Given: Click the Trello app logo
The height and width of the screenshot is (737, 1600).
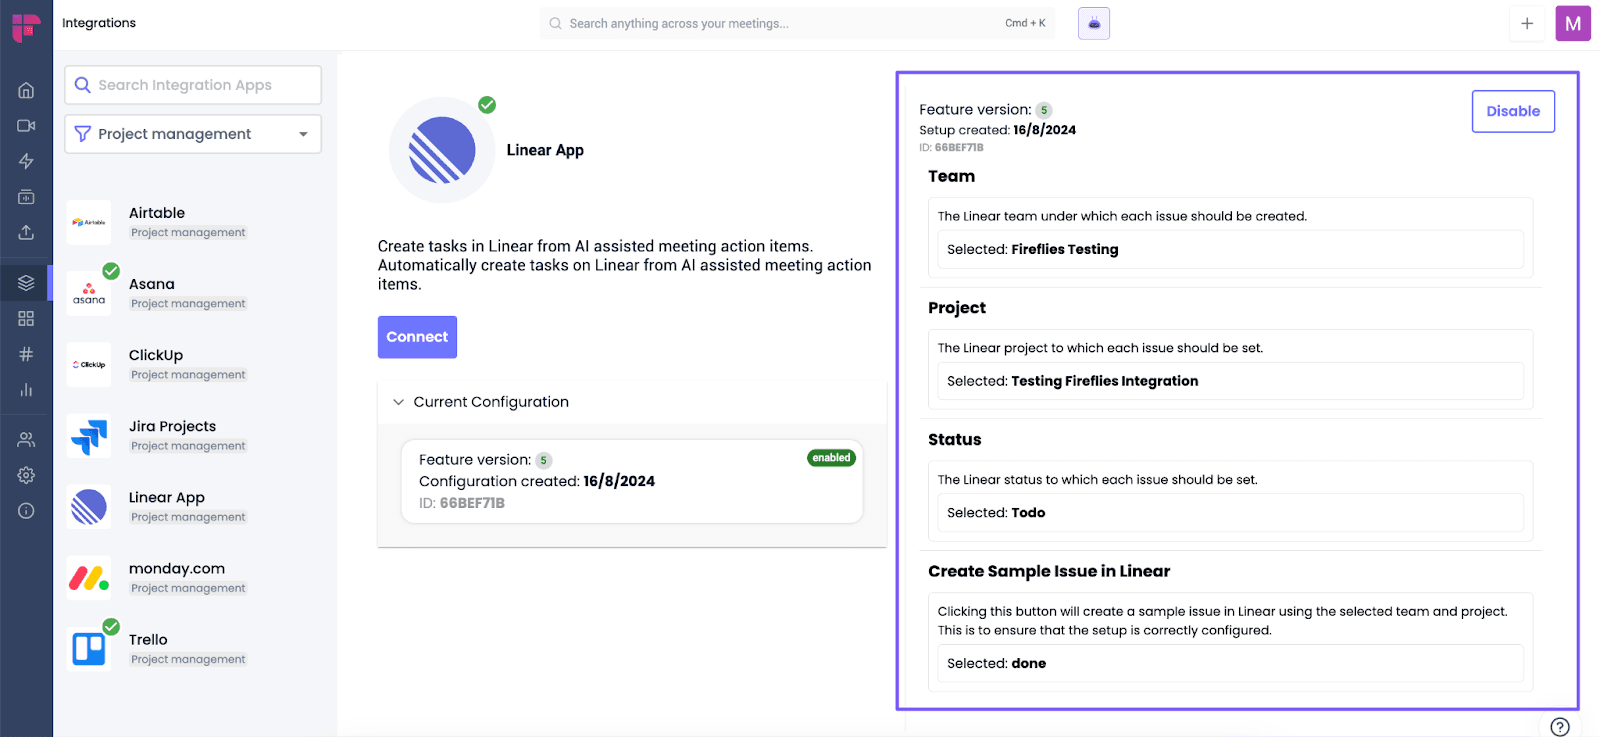Looking at the screenshot, I should coord(89,649).
